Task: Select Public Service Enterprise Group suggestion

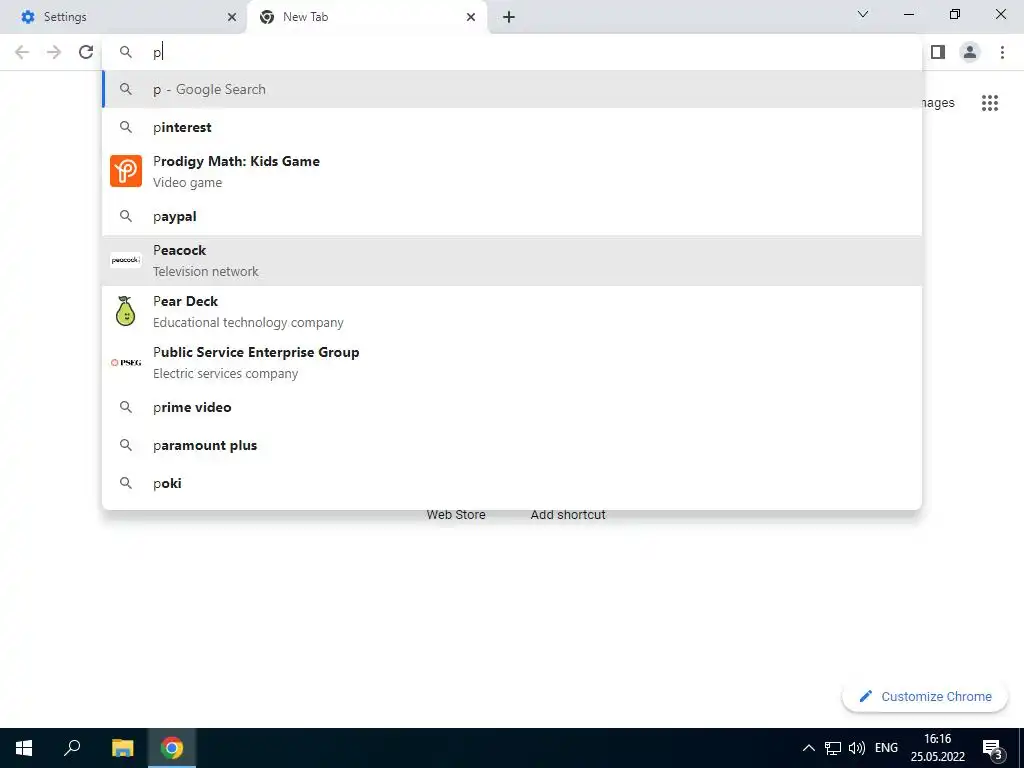Action: pos(512,362)
